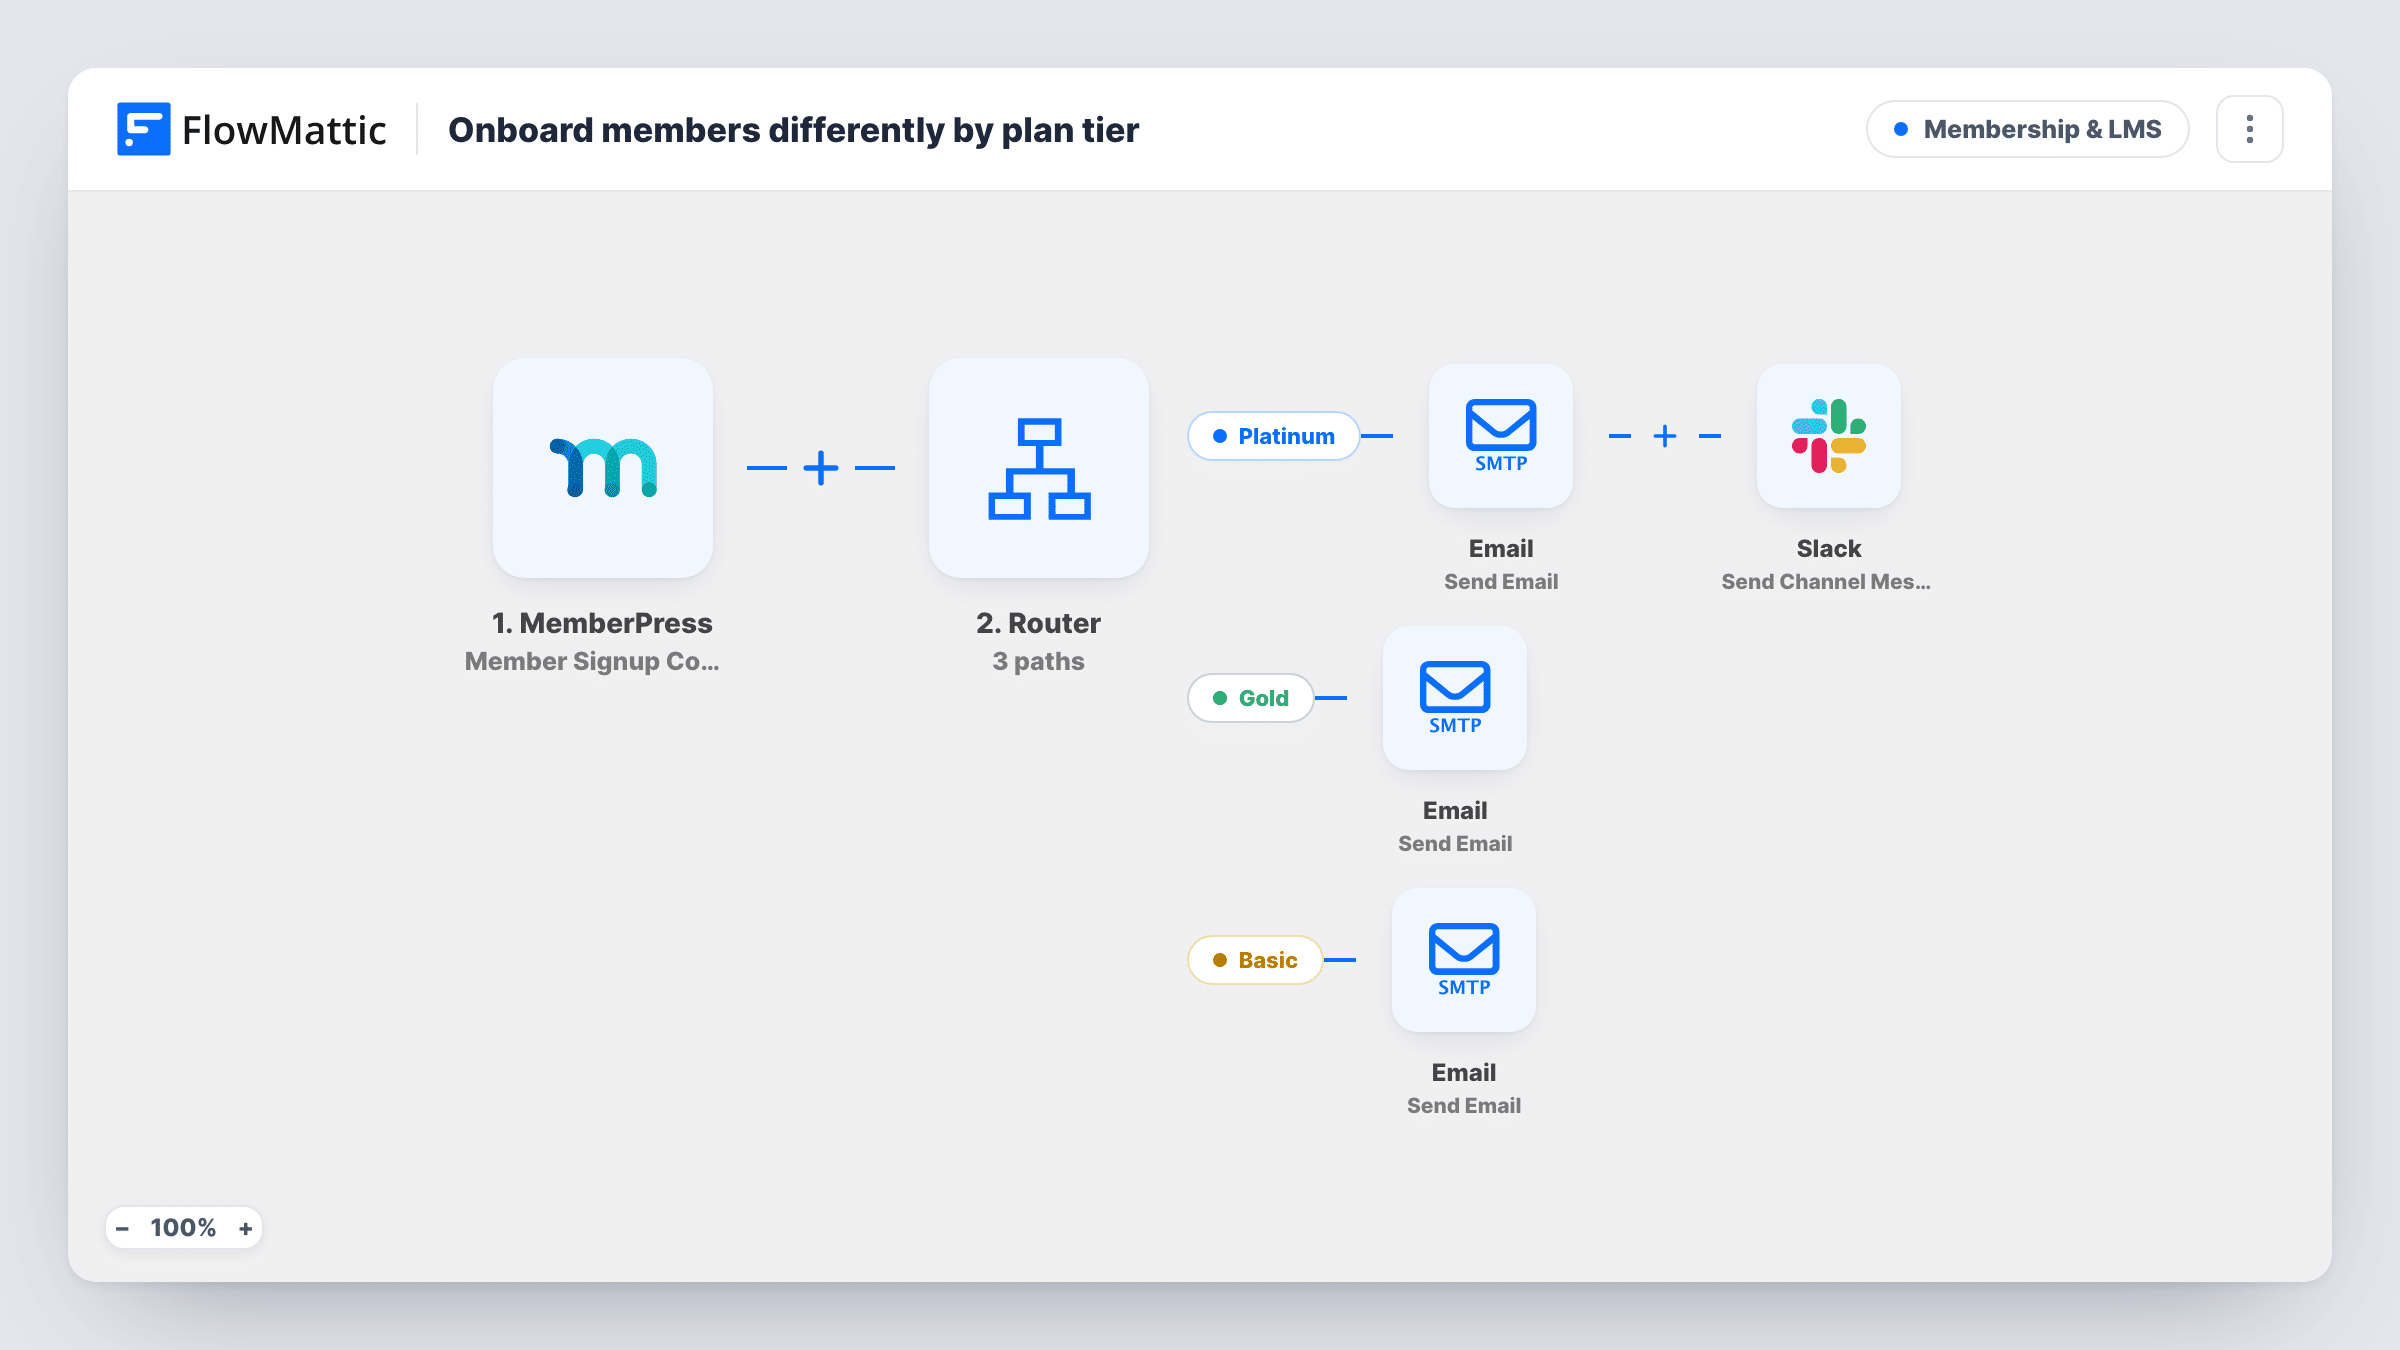Select the Gold path SMTP Email node

(1455, 698)
